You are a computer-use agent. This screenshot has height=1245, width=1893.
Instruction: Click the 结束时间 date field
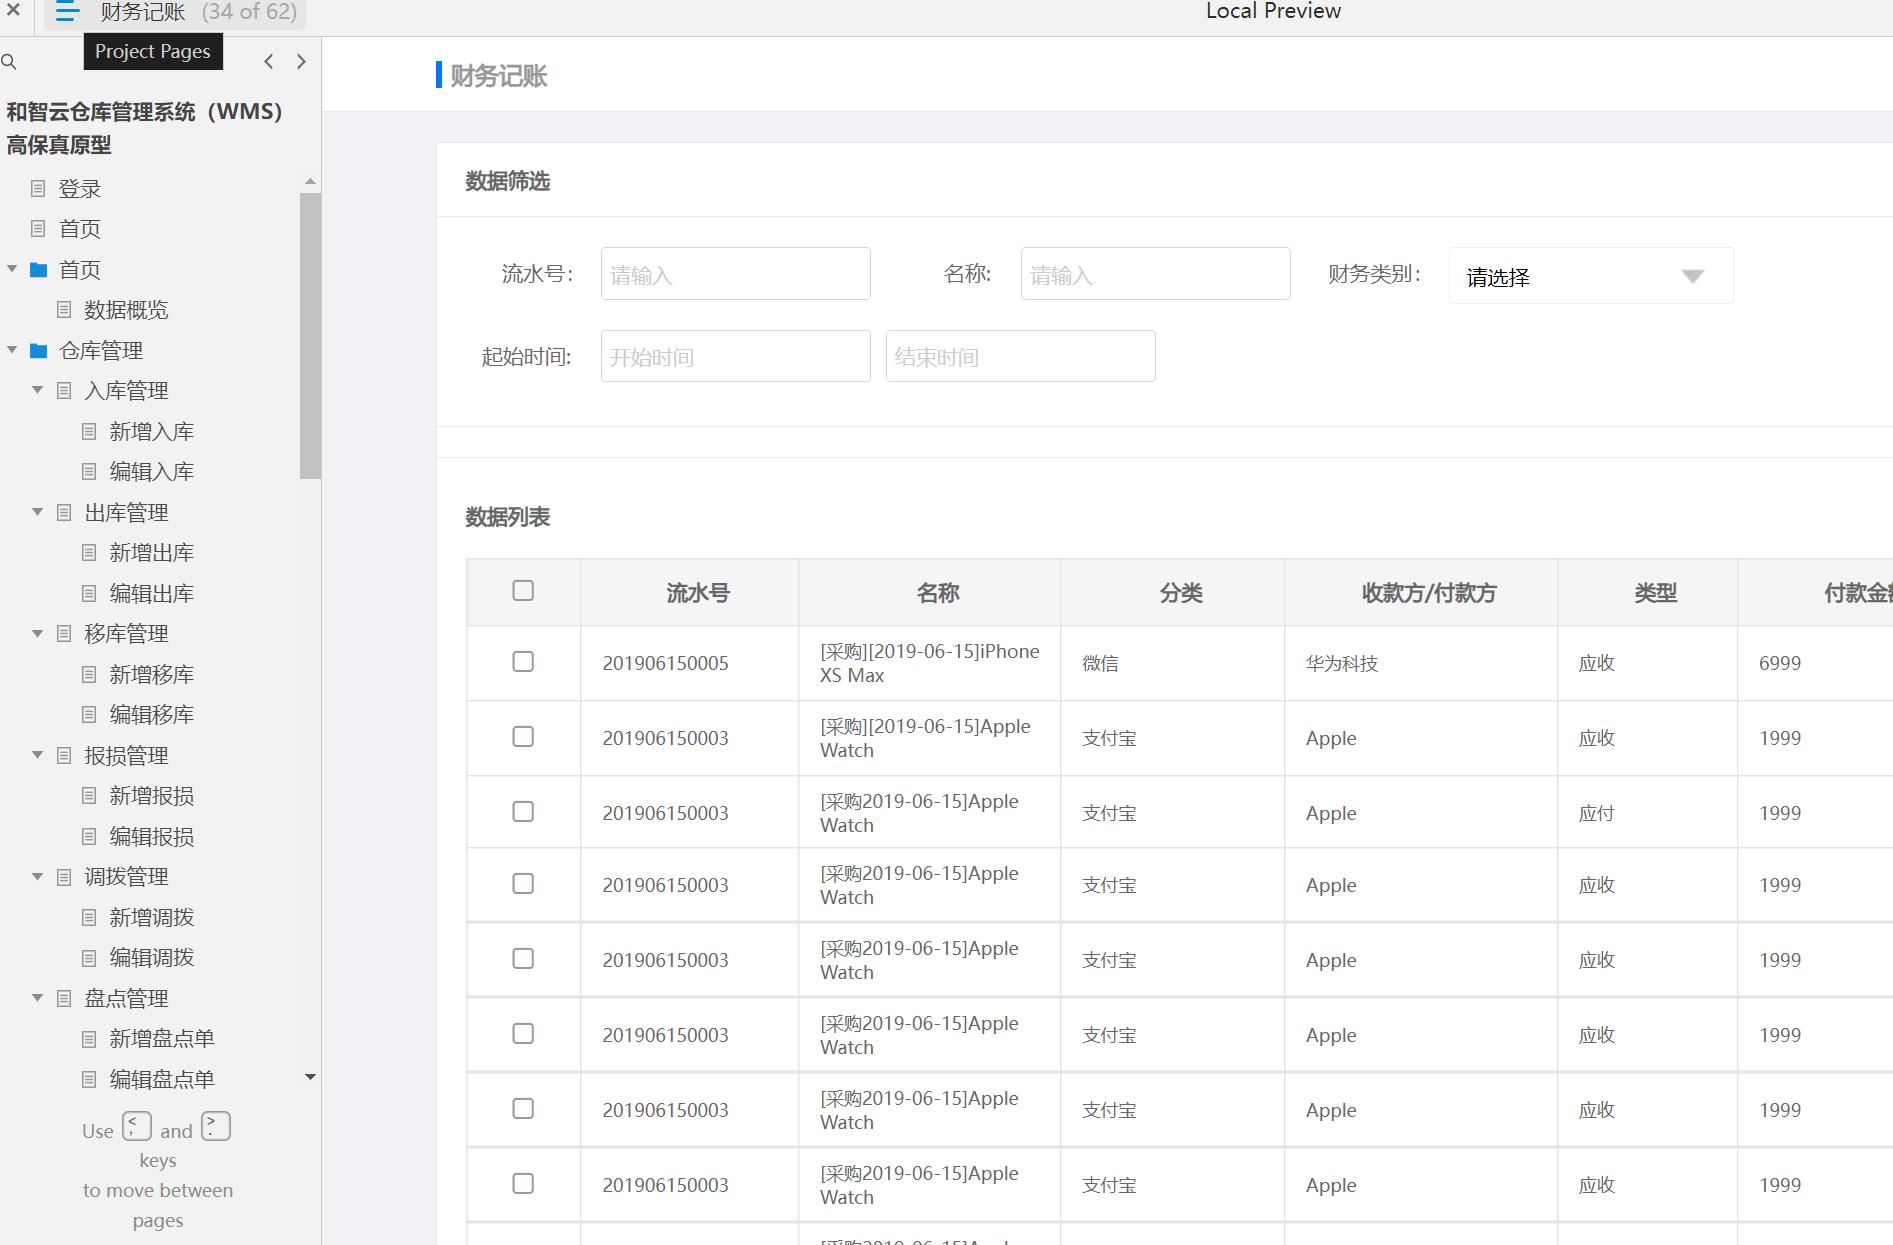pos(1020,356)
